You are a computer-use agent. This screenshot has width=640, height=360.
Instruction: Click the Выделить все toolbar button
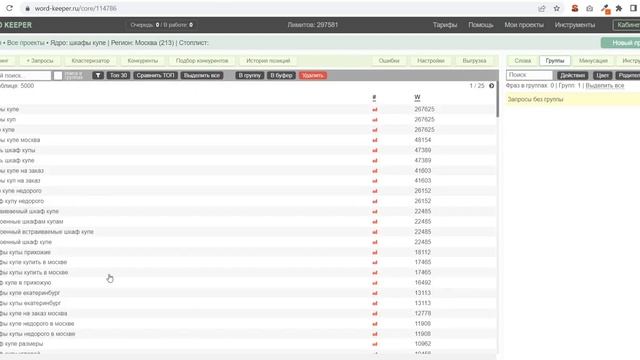[x=202, y=76]
